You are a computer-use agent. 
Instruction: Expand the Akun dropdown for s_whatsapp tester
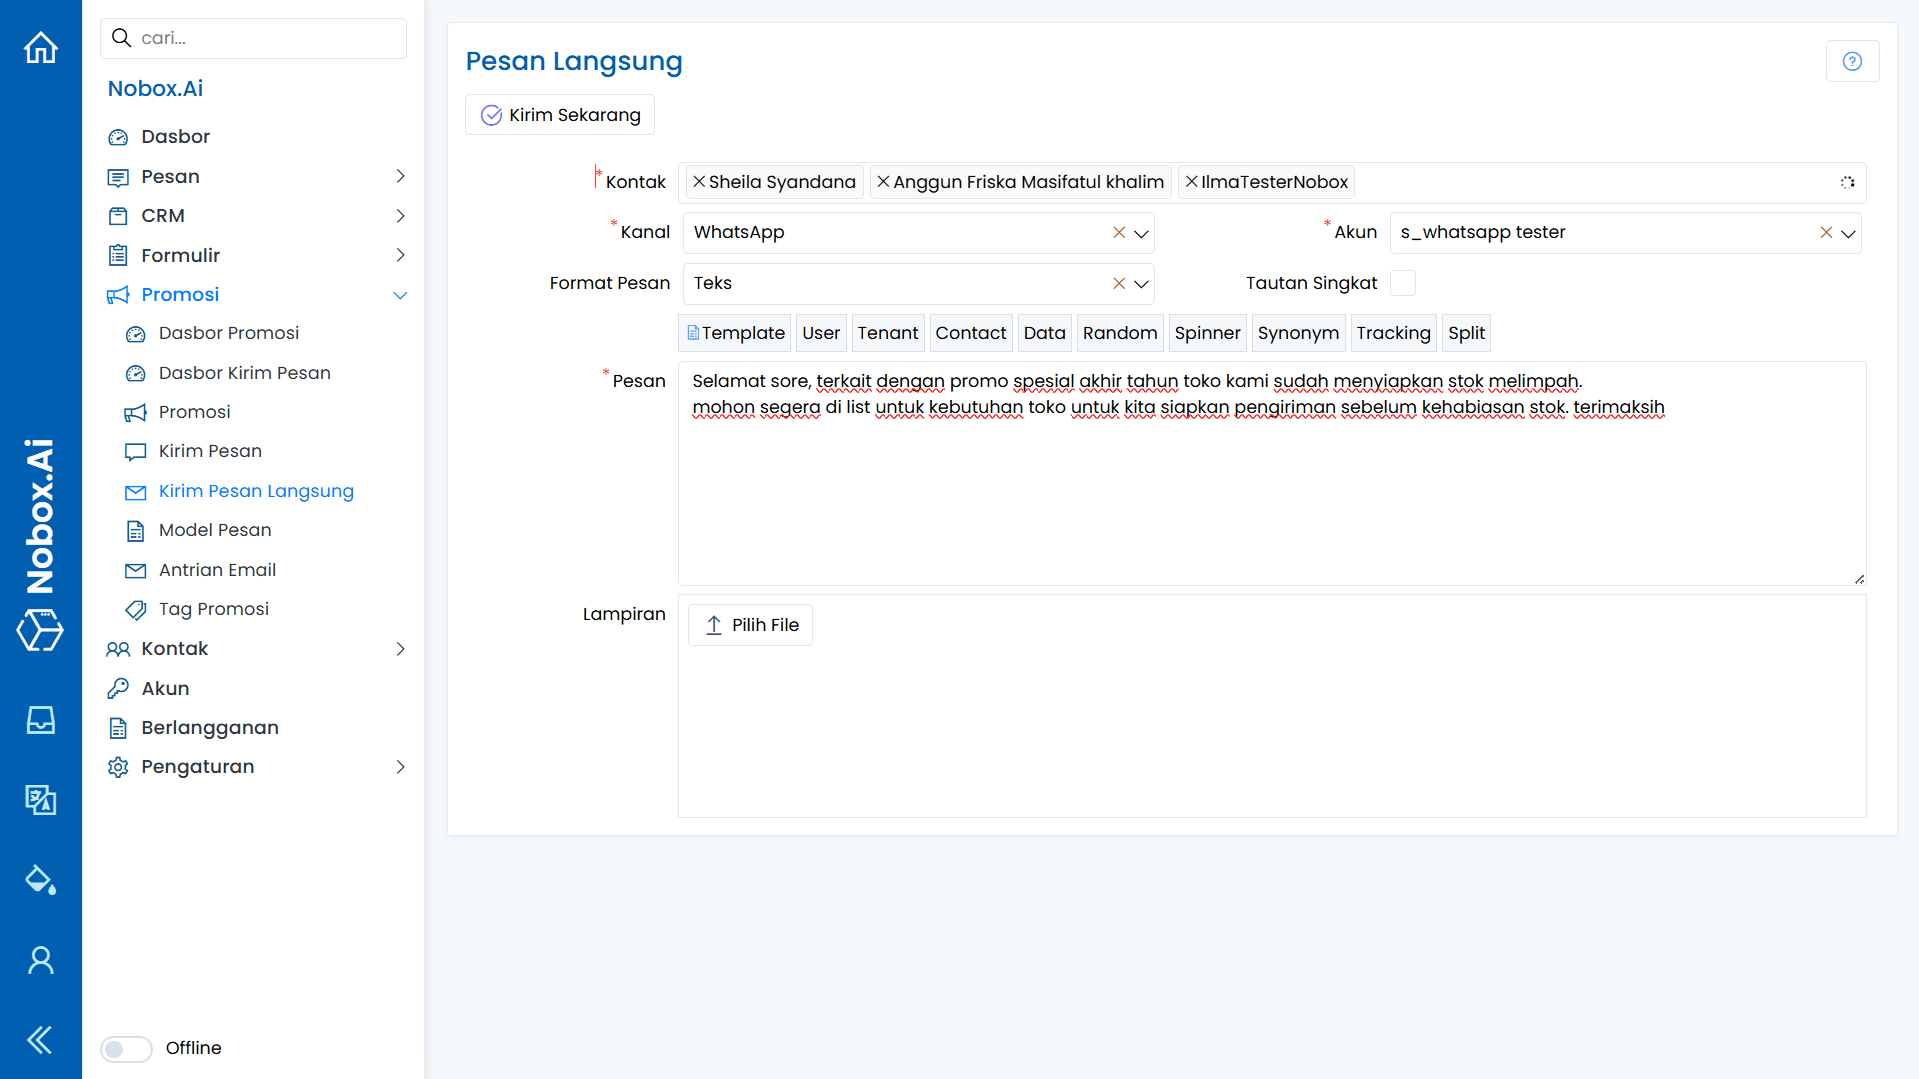coord(1847,232)
